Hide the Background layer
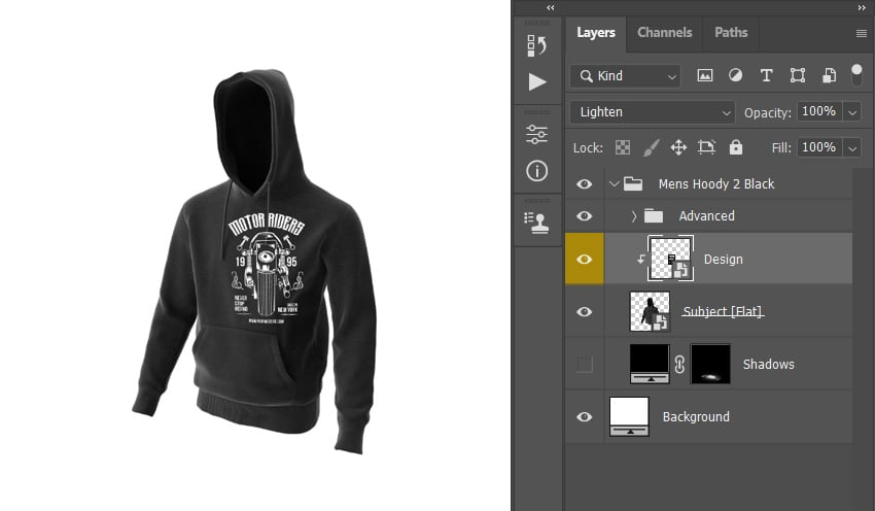 (x=584, y=417)
